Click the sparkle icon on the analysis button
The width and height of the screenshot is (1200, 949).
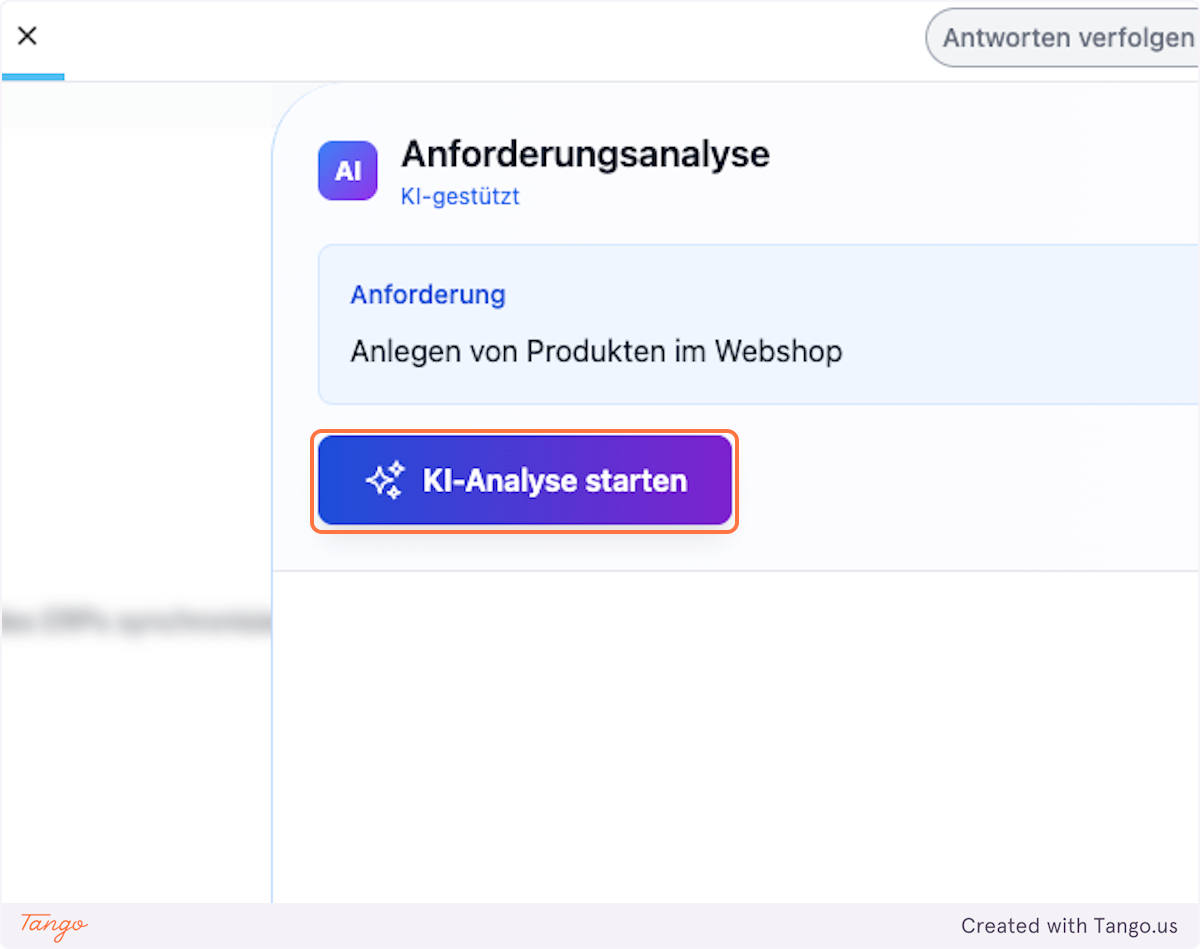385,481
